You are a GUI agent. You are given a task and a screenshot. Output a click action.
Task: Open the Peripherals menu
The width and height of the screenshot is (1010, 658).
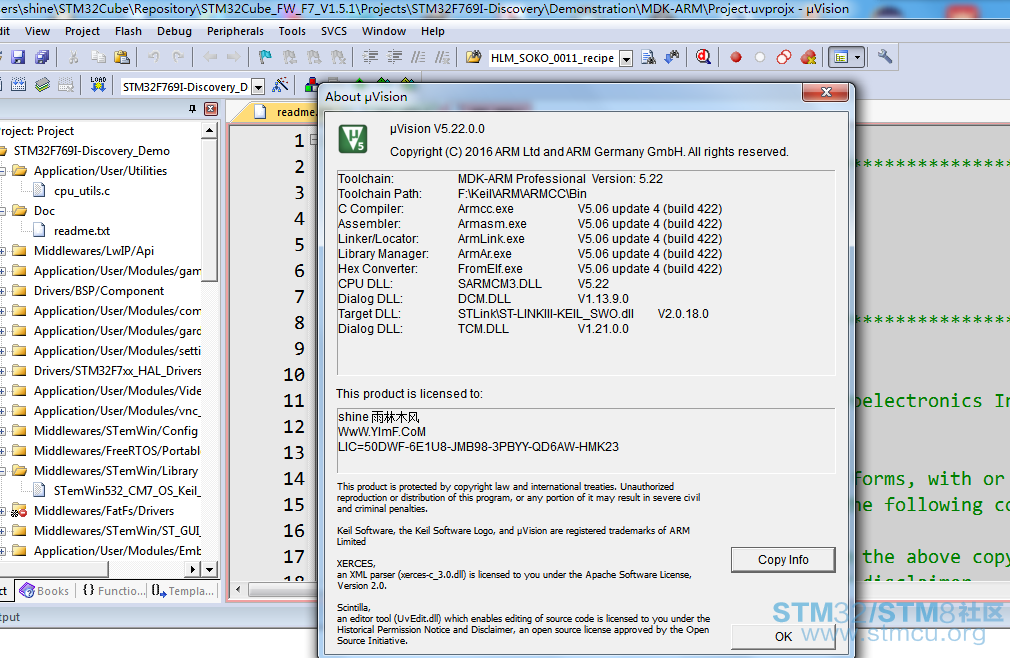235,31
